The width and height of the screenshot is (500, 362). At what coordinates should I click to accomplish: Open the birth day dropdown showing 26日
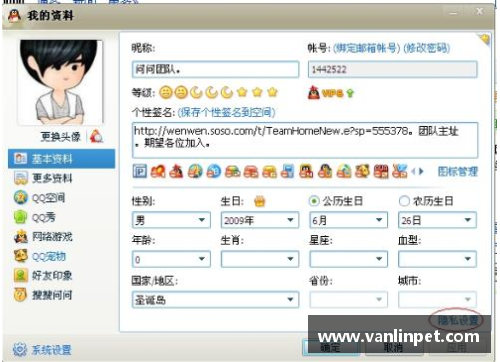pos(437,220)
